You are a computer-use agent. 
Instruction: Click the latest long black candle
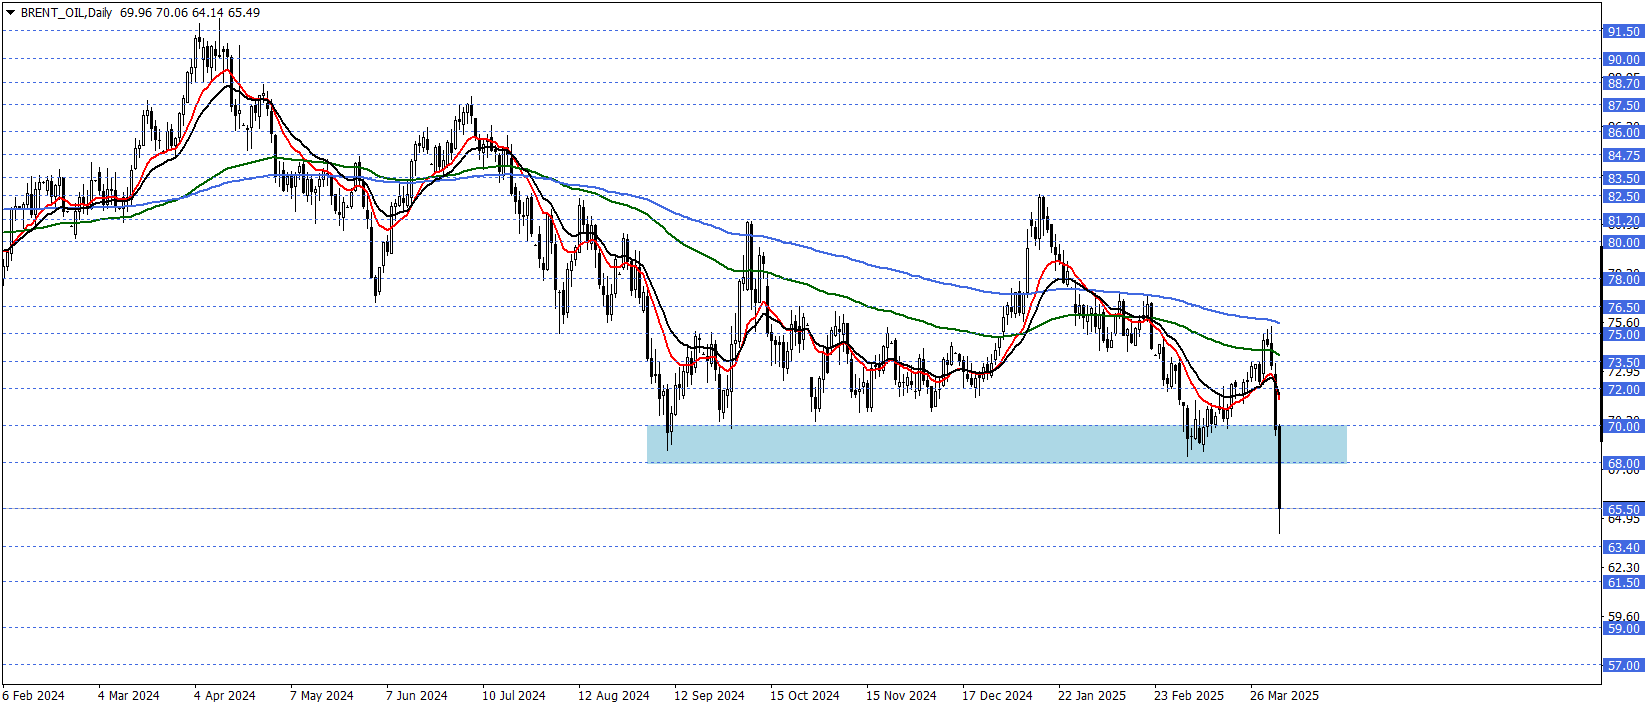pyautogui.click(x=1279, y=468)
